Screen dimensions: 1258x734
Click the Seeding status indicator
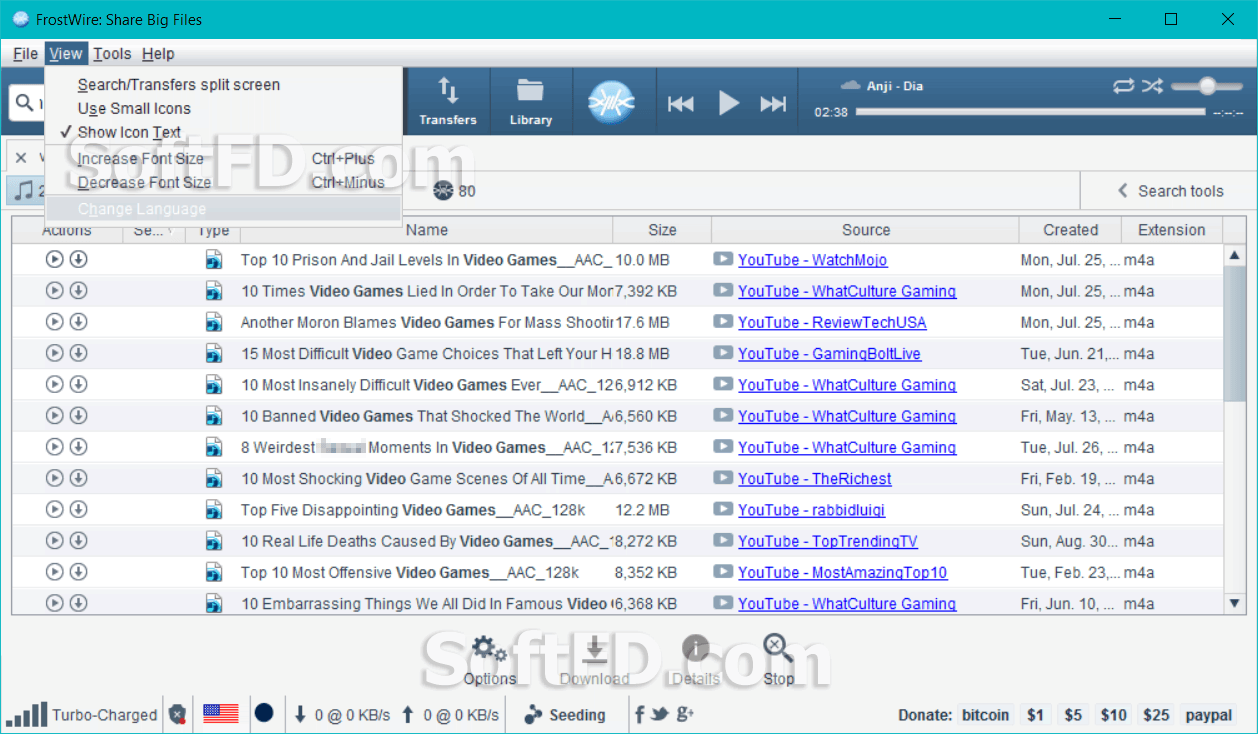[565, 715]
